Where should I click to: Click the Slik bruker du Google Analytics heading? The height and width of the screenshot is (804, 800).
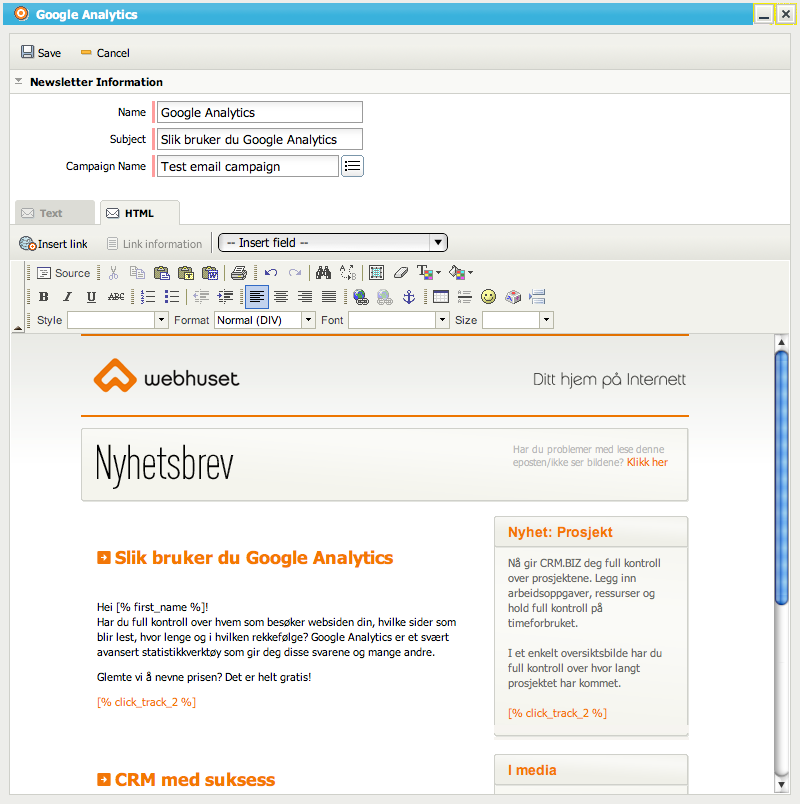(254, 557)
